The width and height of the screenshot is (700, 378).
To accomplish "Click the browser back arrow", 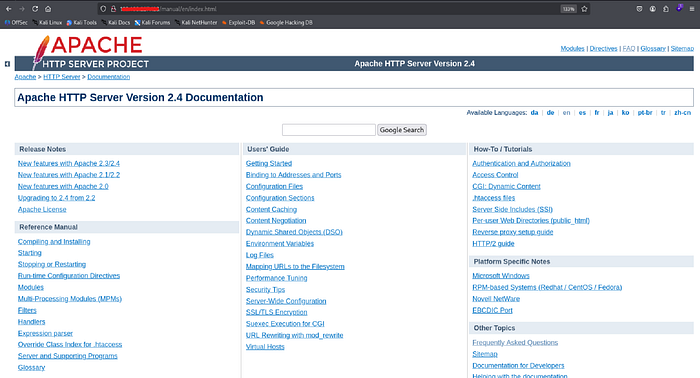I will (8, 9).
